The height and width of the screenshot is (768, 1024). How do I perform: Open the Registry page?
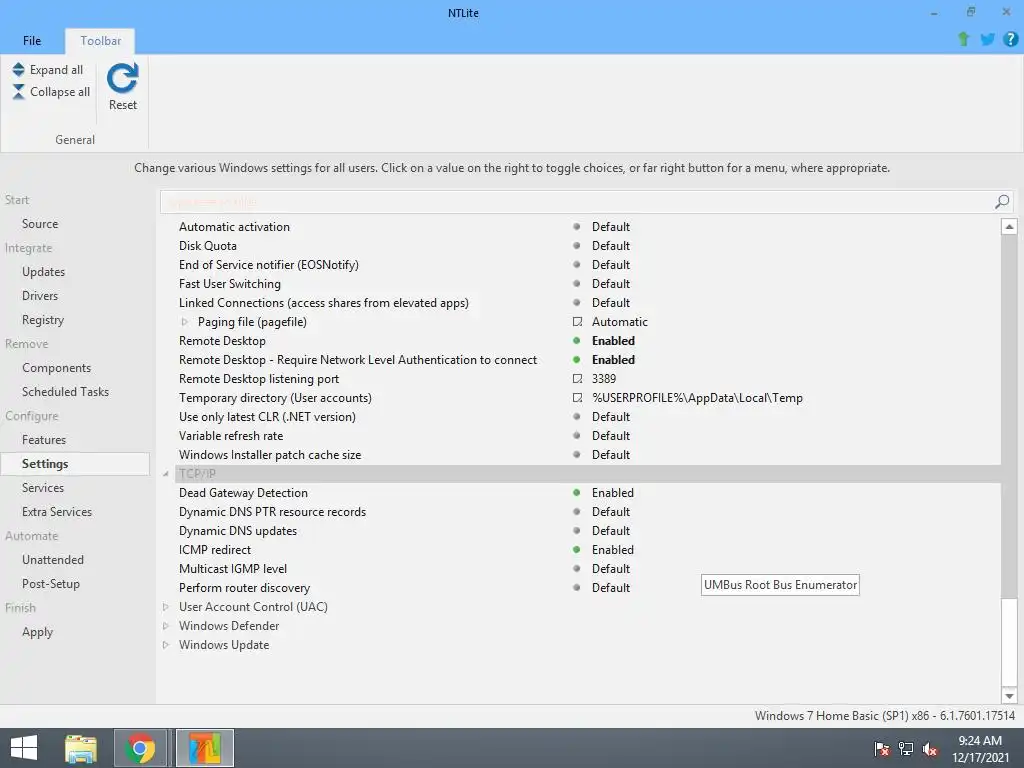tap(42, 319)
